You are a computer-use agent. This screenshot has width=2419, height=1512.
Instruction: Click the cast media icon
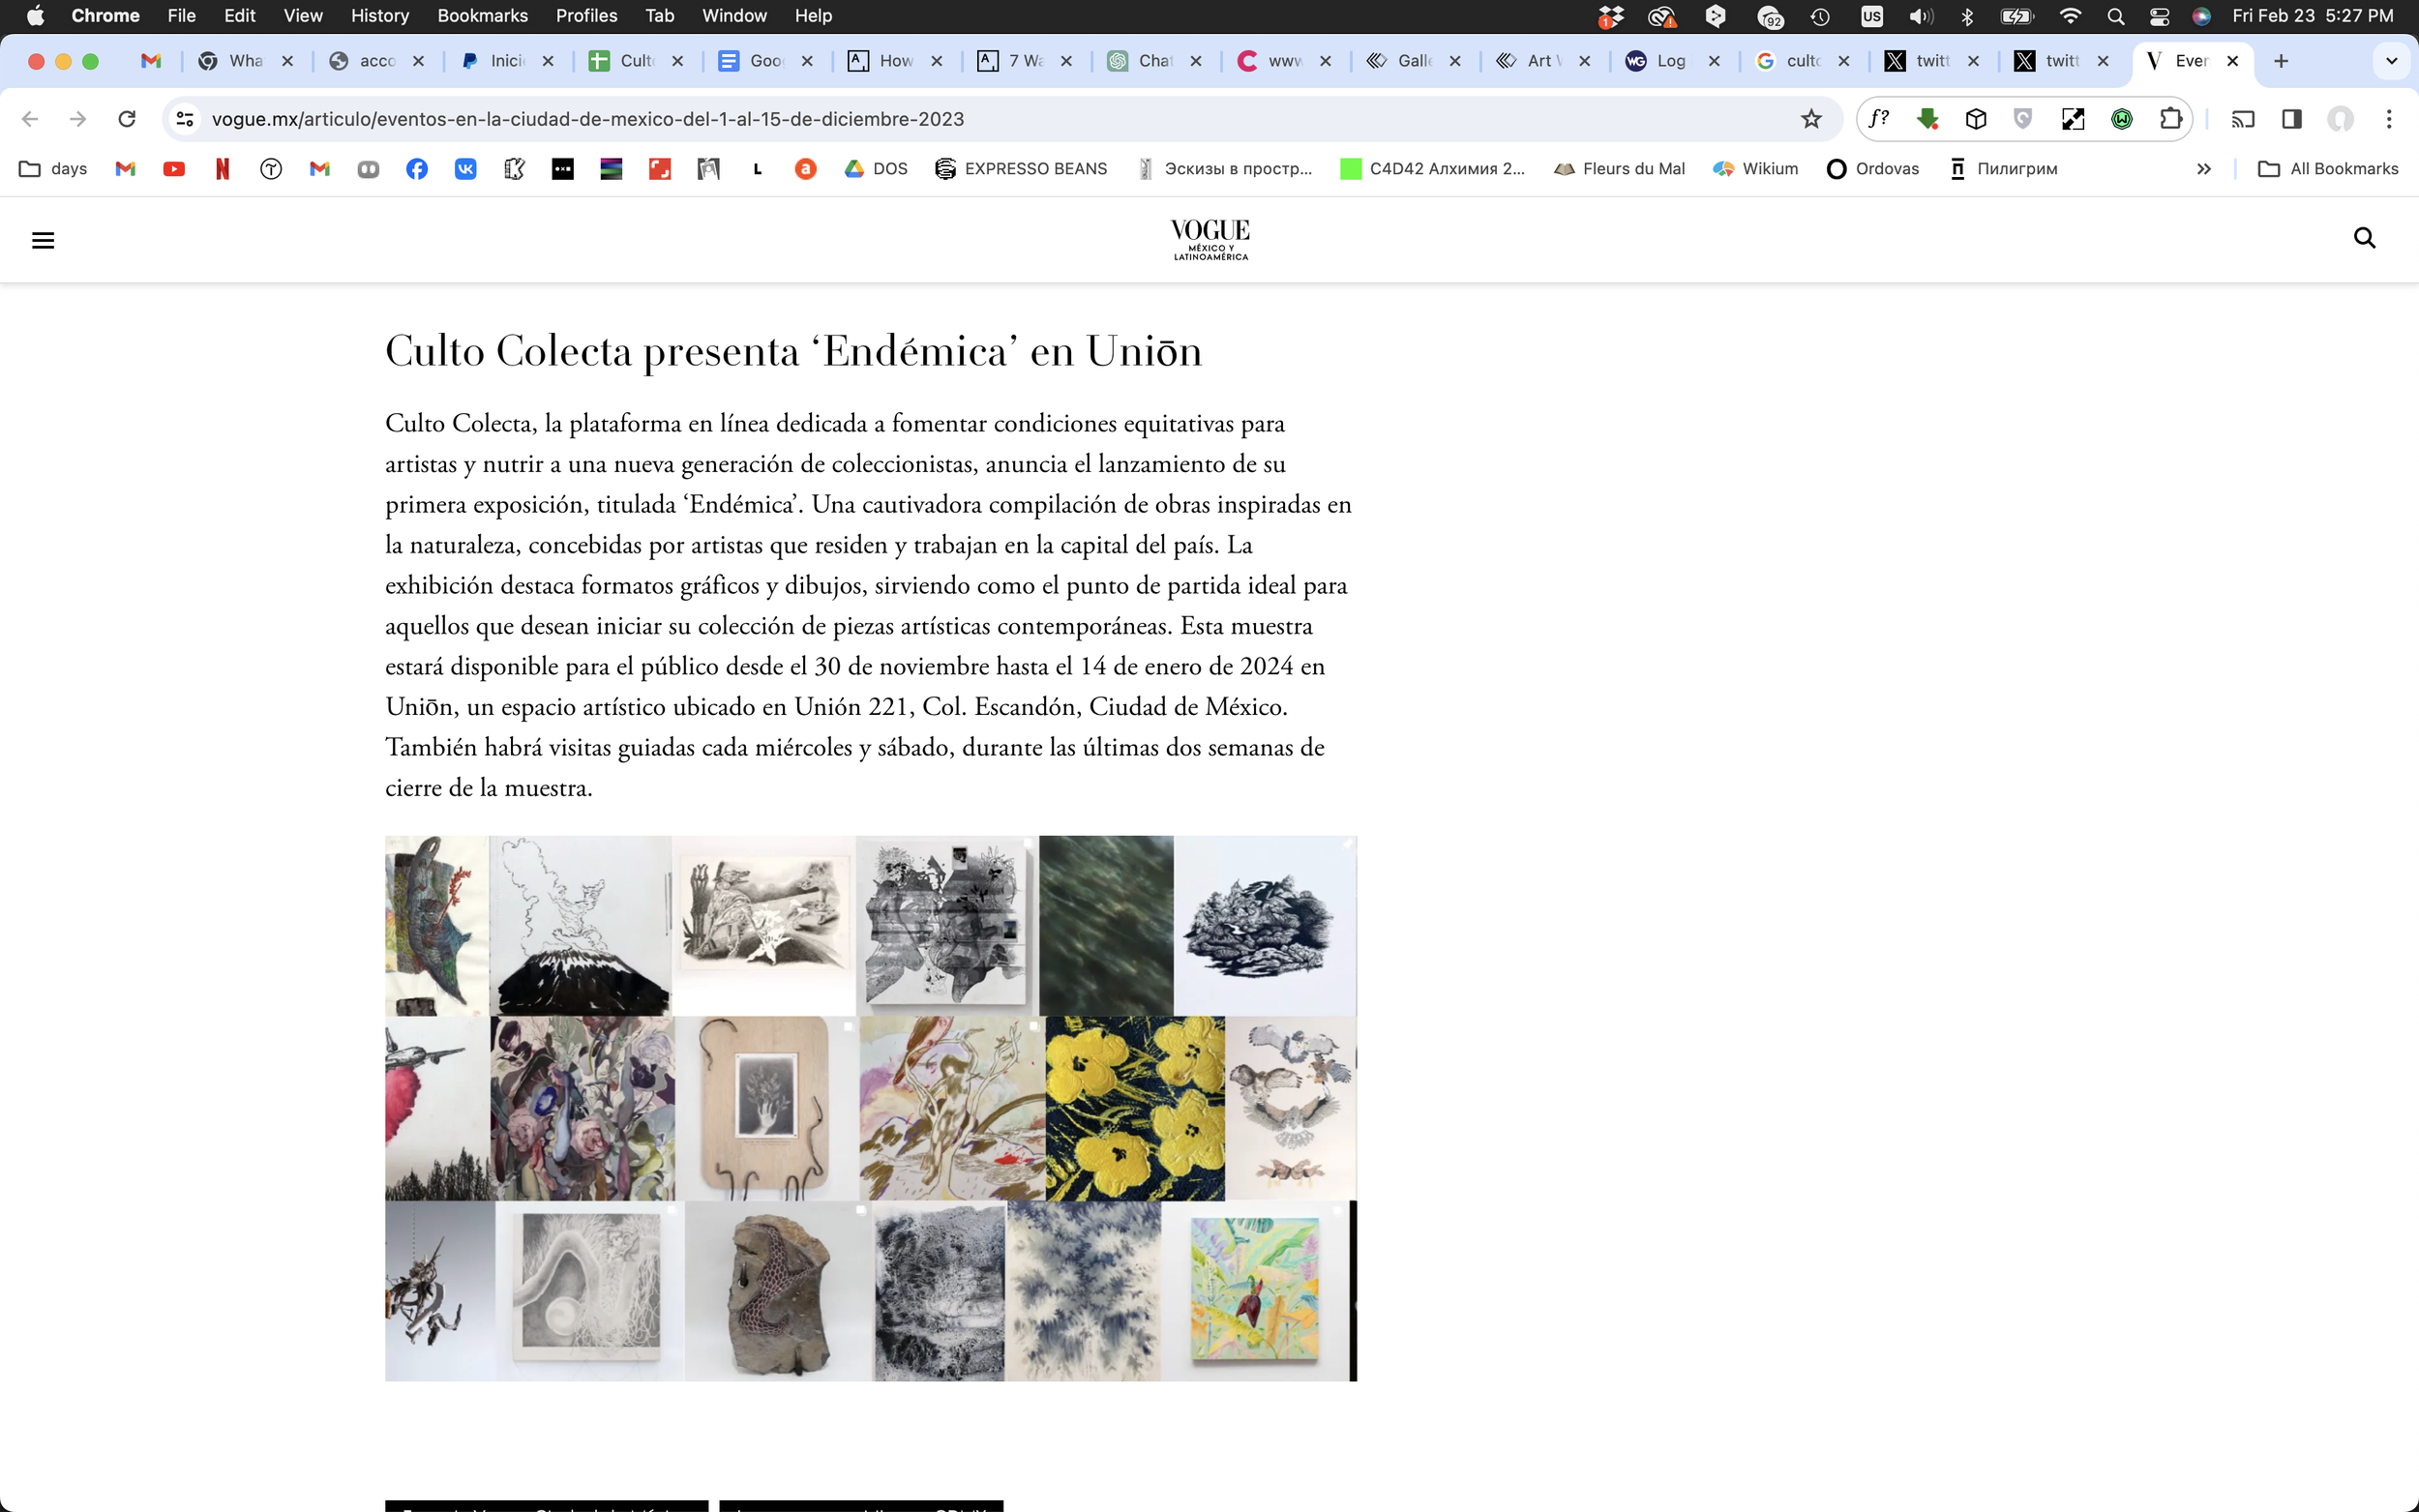[2243, 119]
